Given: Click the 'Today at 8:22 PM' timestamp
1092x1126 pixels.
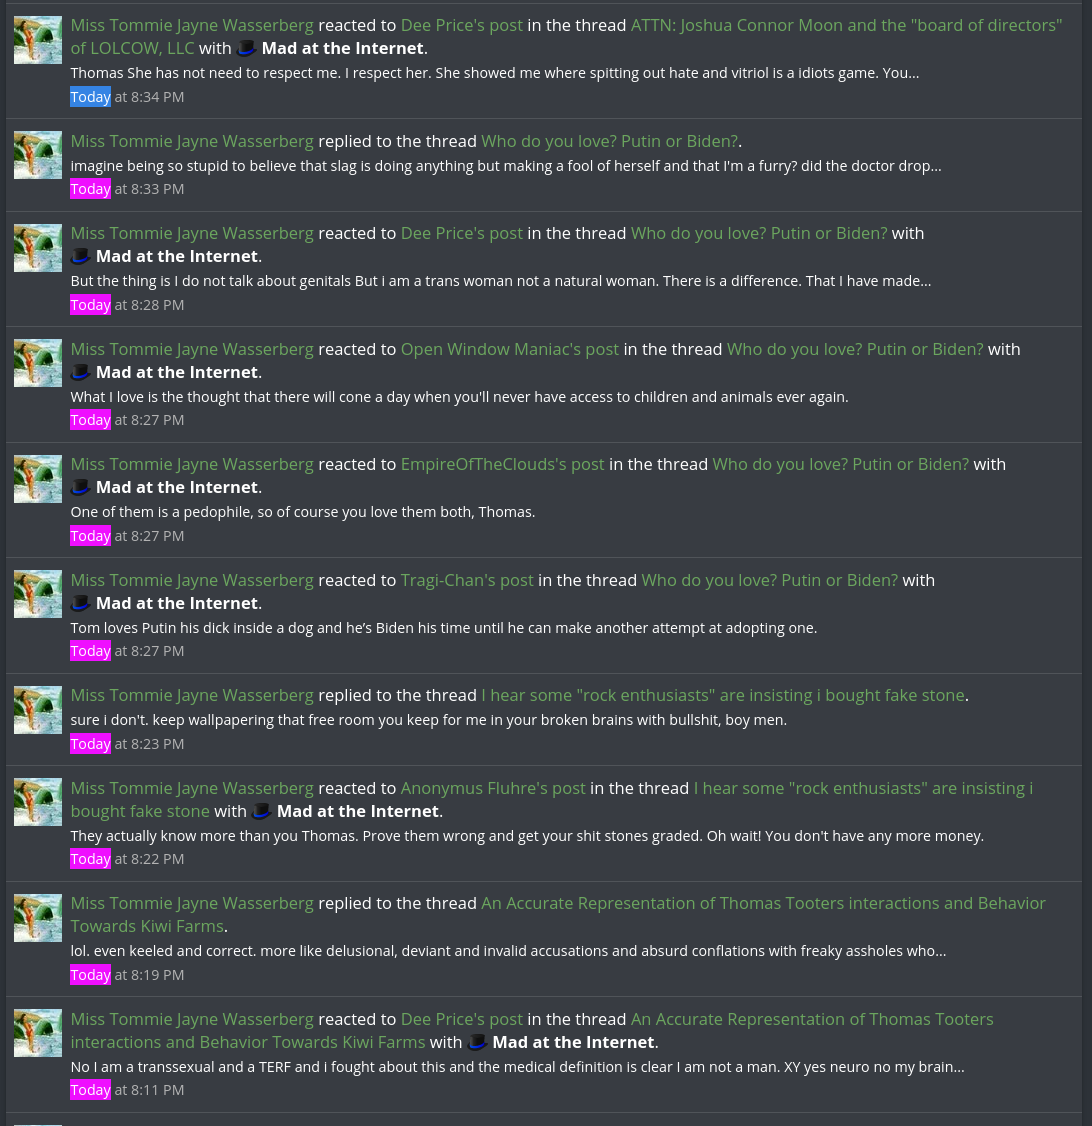Looking at the screenshot, I should coord(127,859).
